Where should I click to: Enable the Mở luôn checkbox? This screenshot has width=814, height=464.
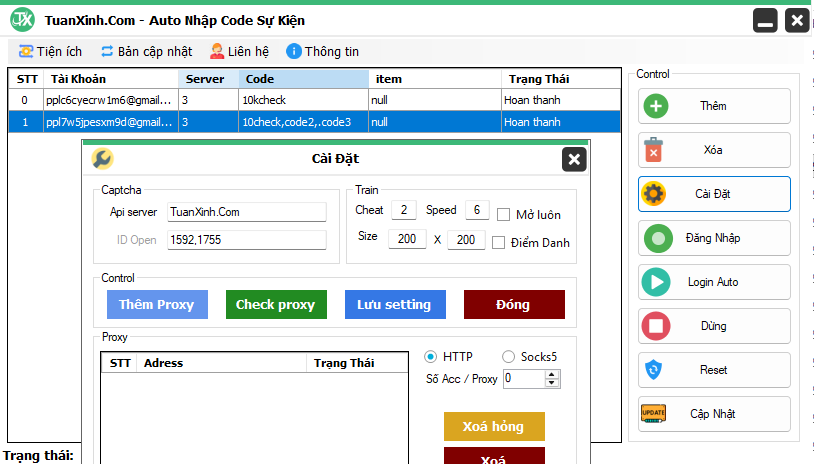click(504, 214)
